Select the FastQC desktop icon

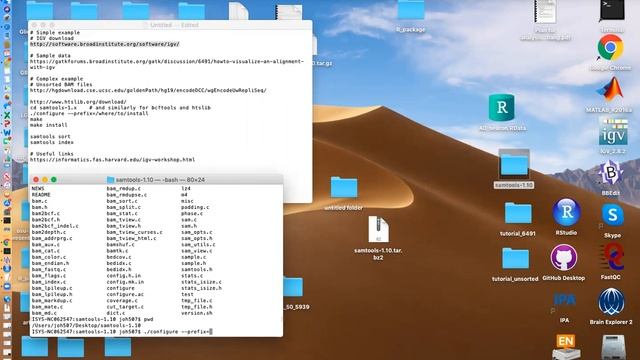click(x=611, y=257)
